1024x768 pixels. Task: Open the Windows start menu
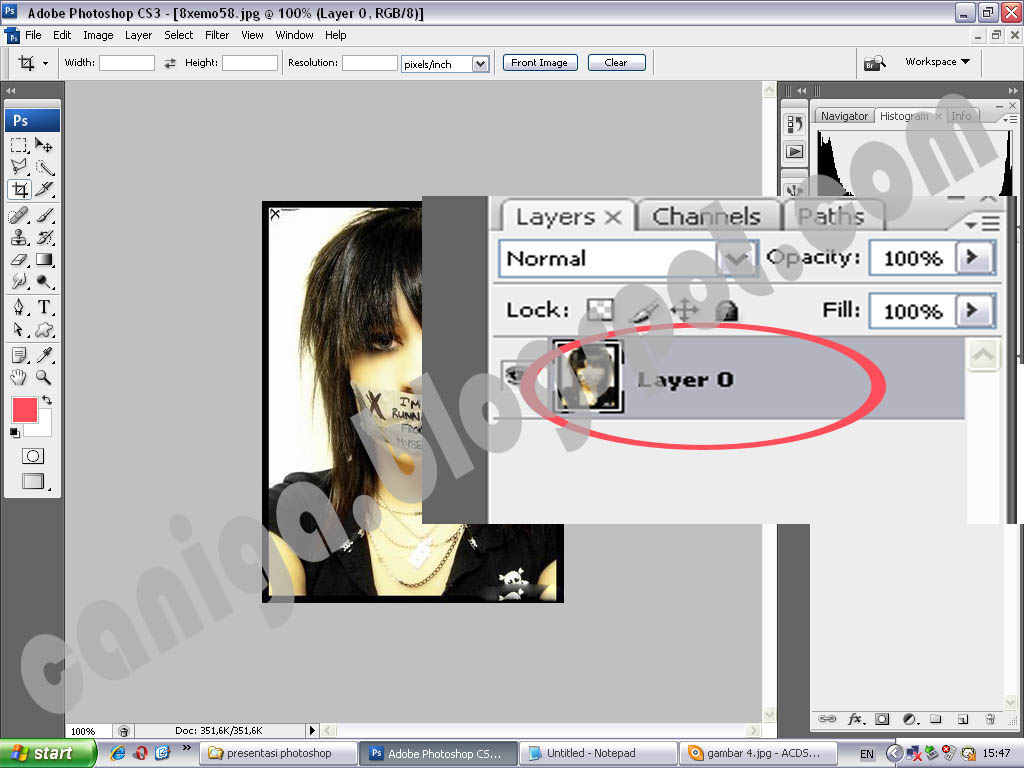click(48, 753)
